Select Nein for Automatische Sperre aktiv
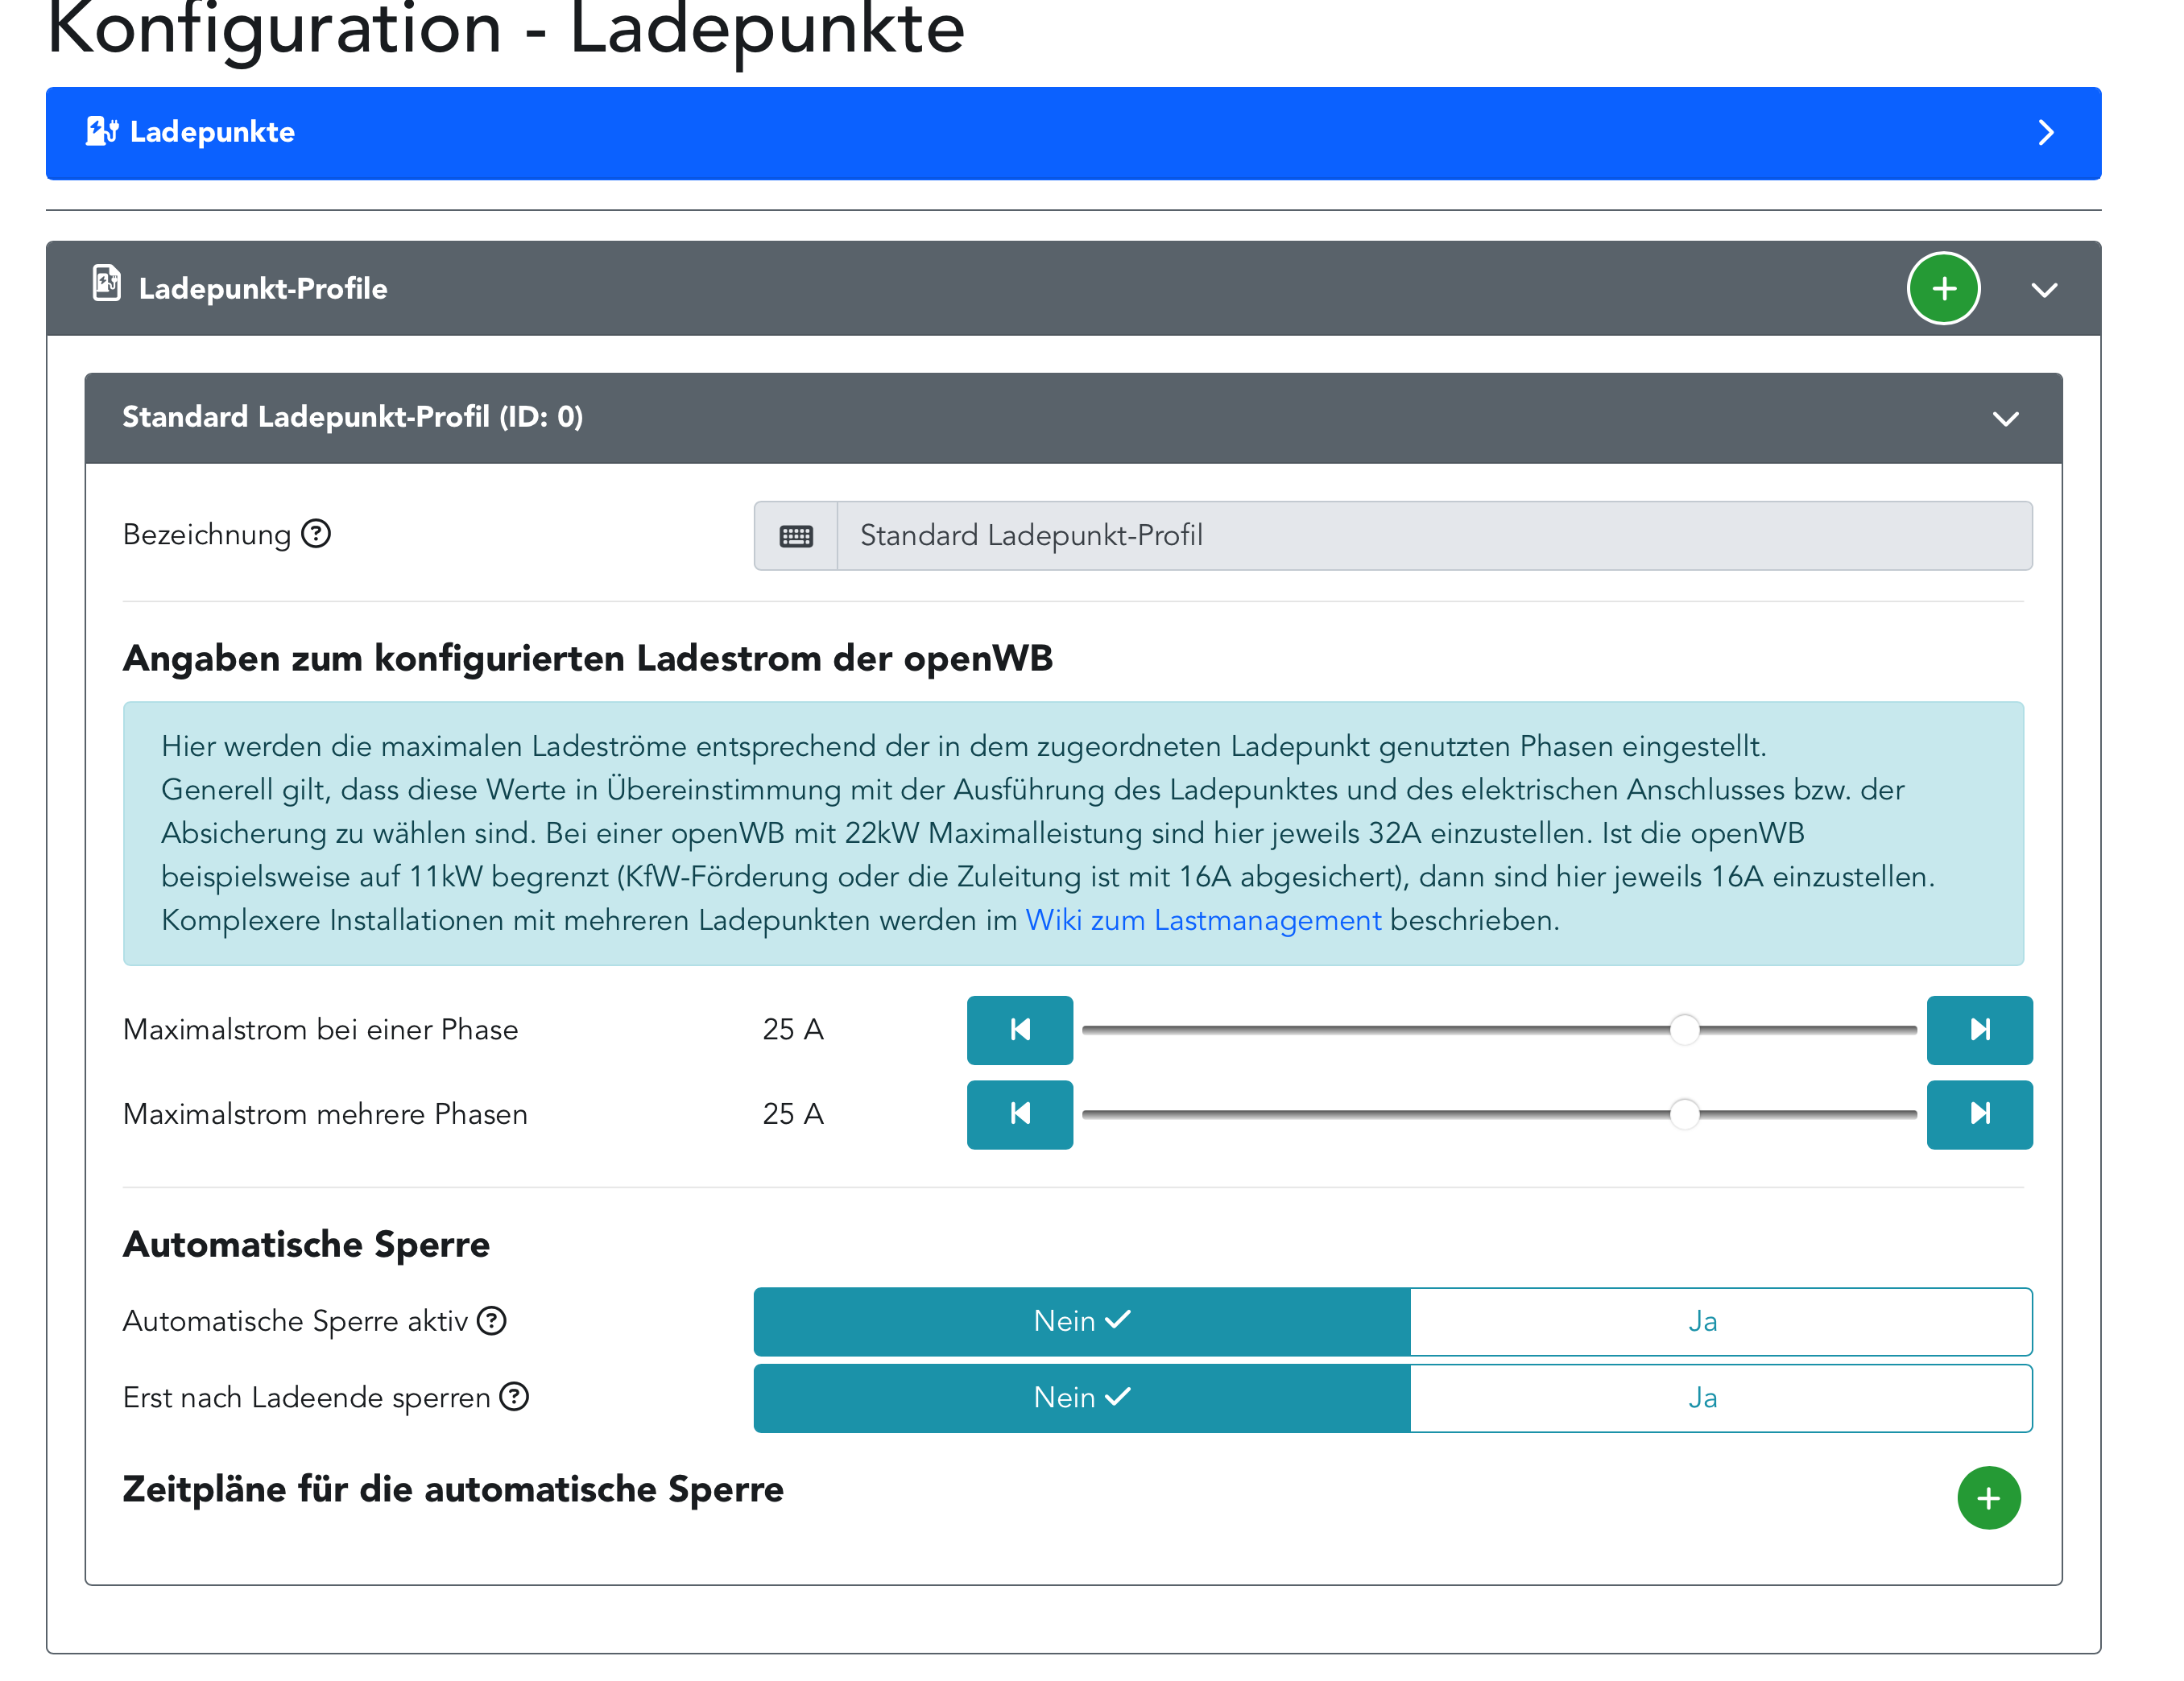 pyautogui.click(x=1082, y=1321)
